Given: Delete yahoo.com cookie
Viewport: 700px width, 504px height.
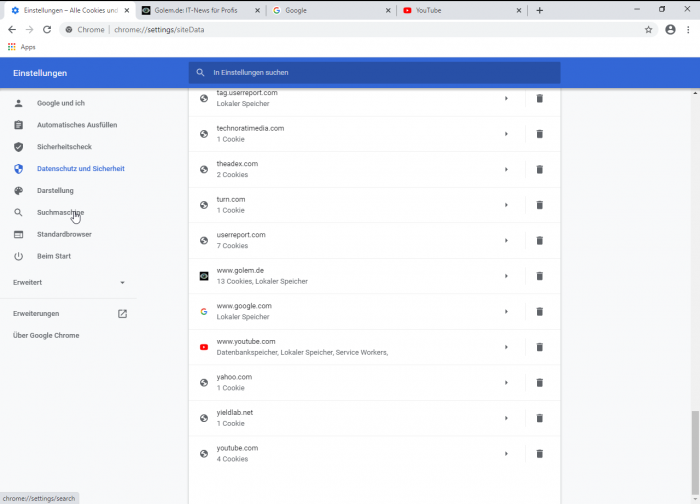Looking at the screenshot, I should coord(539,383).
